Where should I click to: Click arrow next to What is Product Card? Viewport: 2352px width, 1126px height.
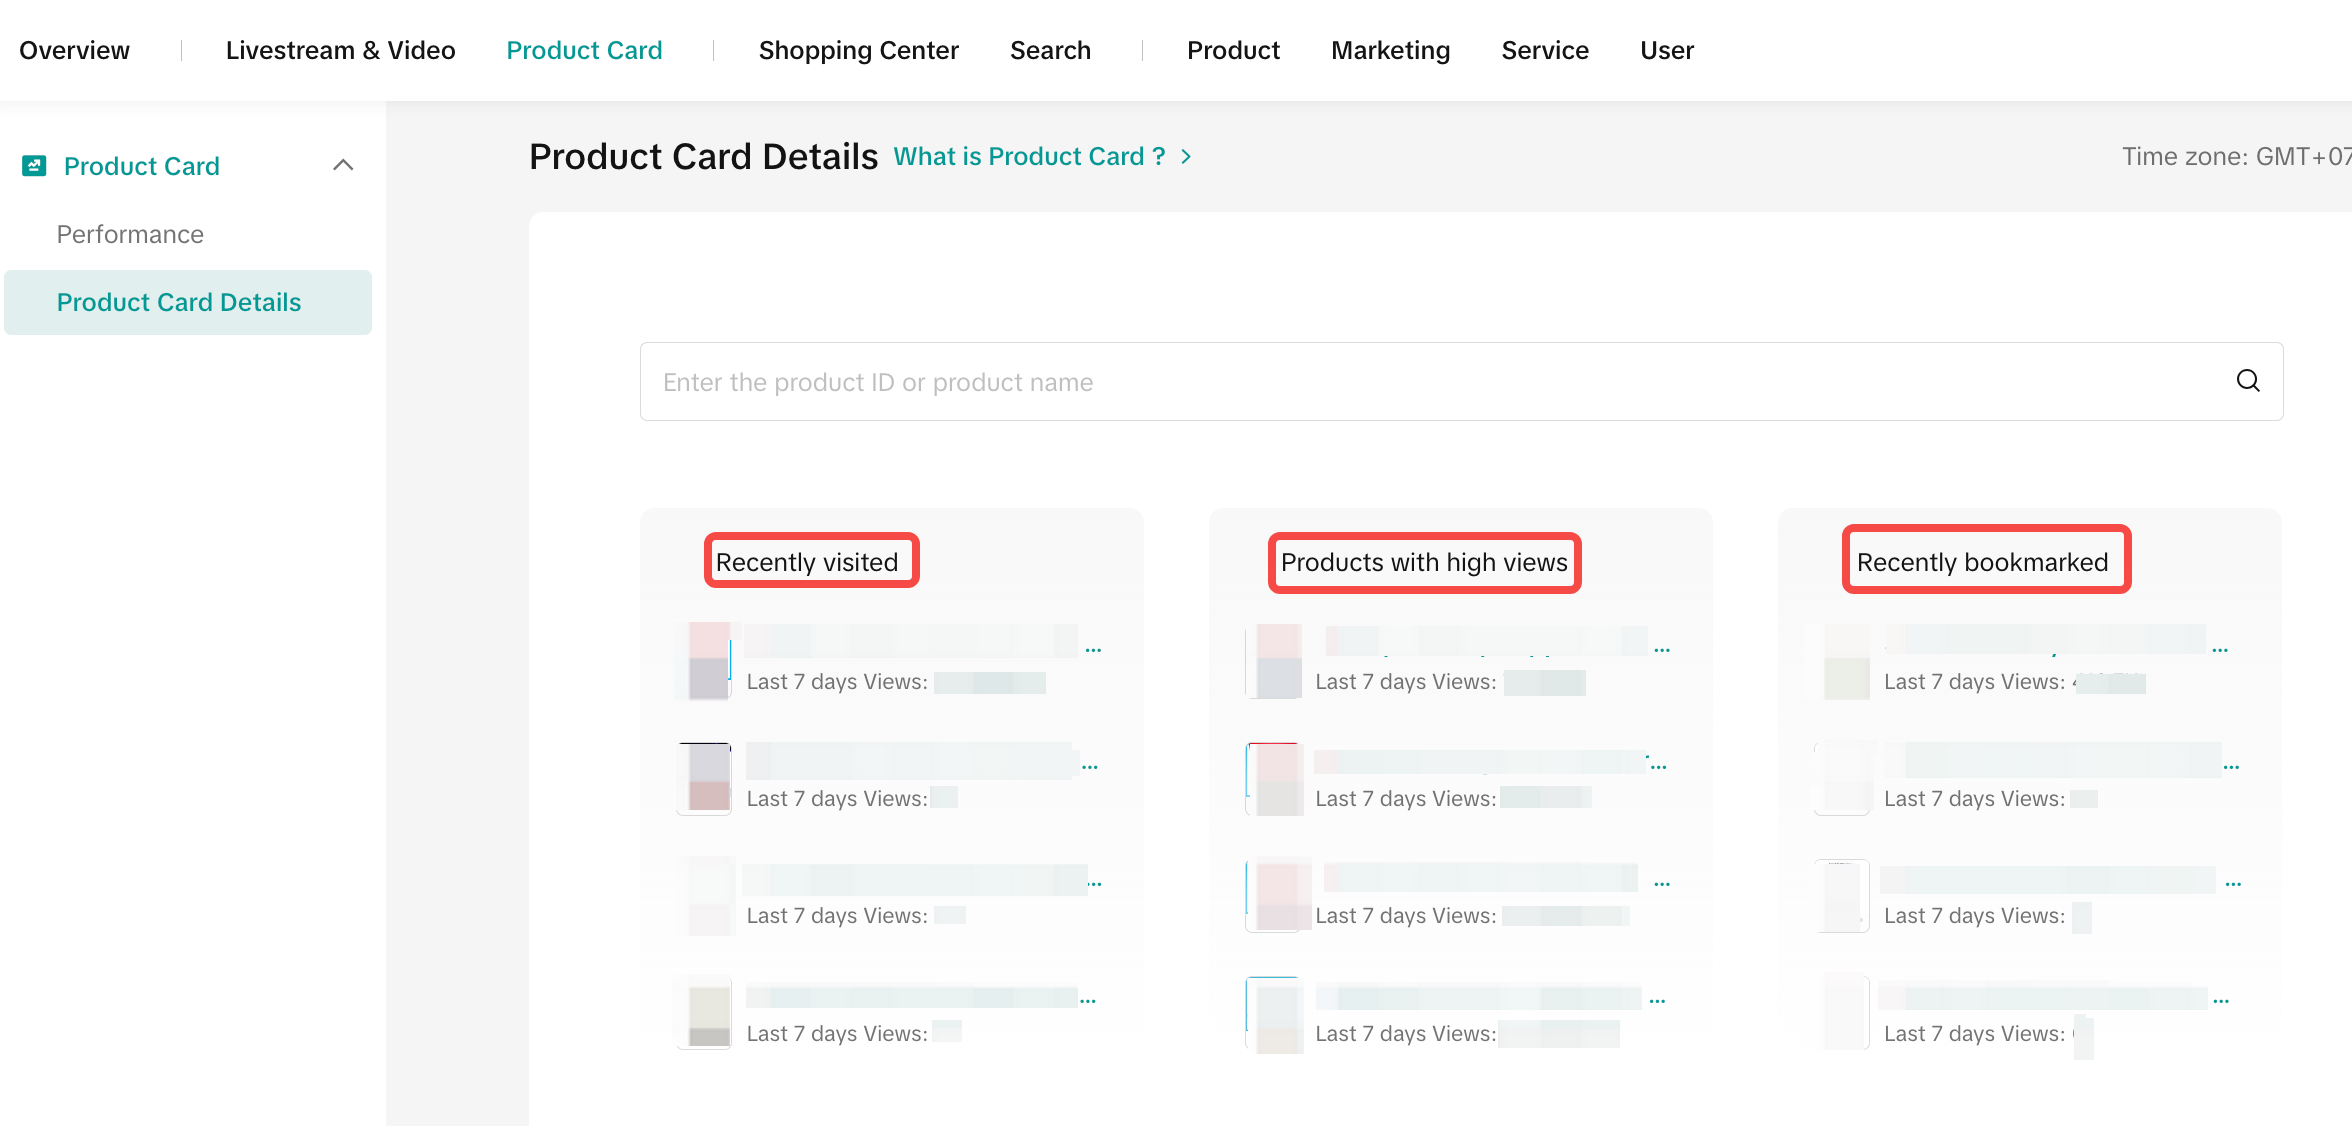tap(1186, 157)
